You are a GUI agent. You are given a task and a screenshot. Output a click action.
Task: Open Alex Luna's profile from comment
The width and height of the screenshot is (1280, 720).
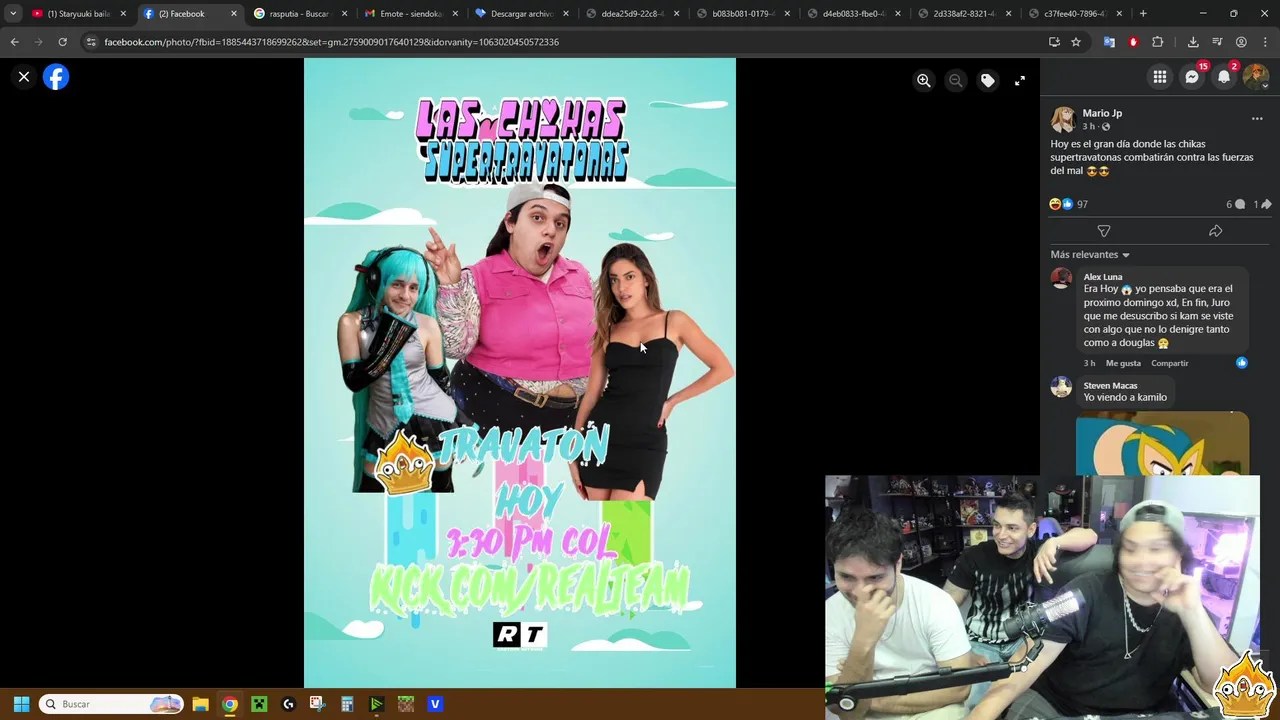[1103, 277]
